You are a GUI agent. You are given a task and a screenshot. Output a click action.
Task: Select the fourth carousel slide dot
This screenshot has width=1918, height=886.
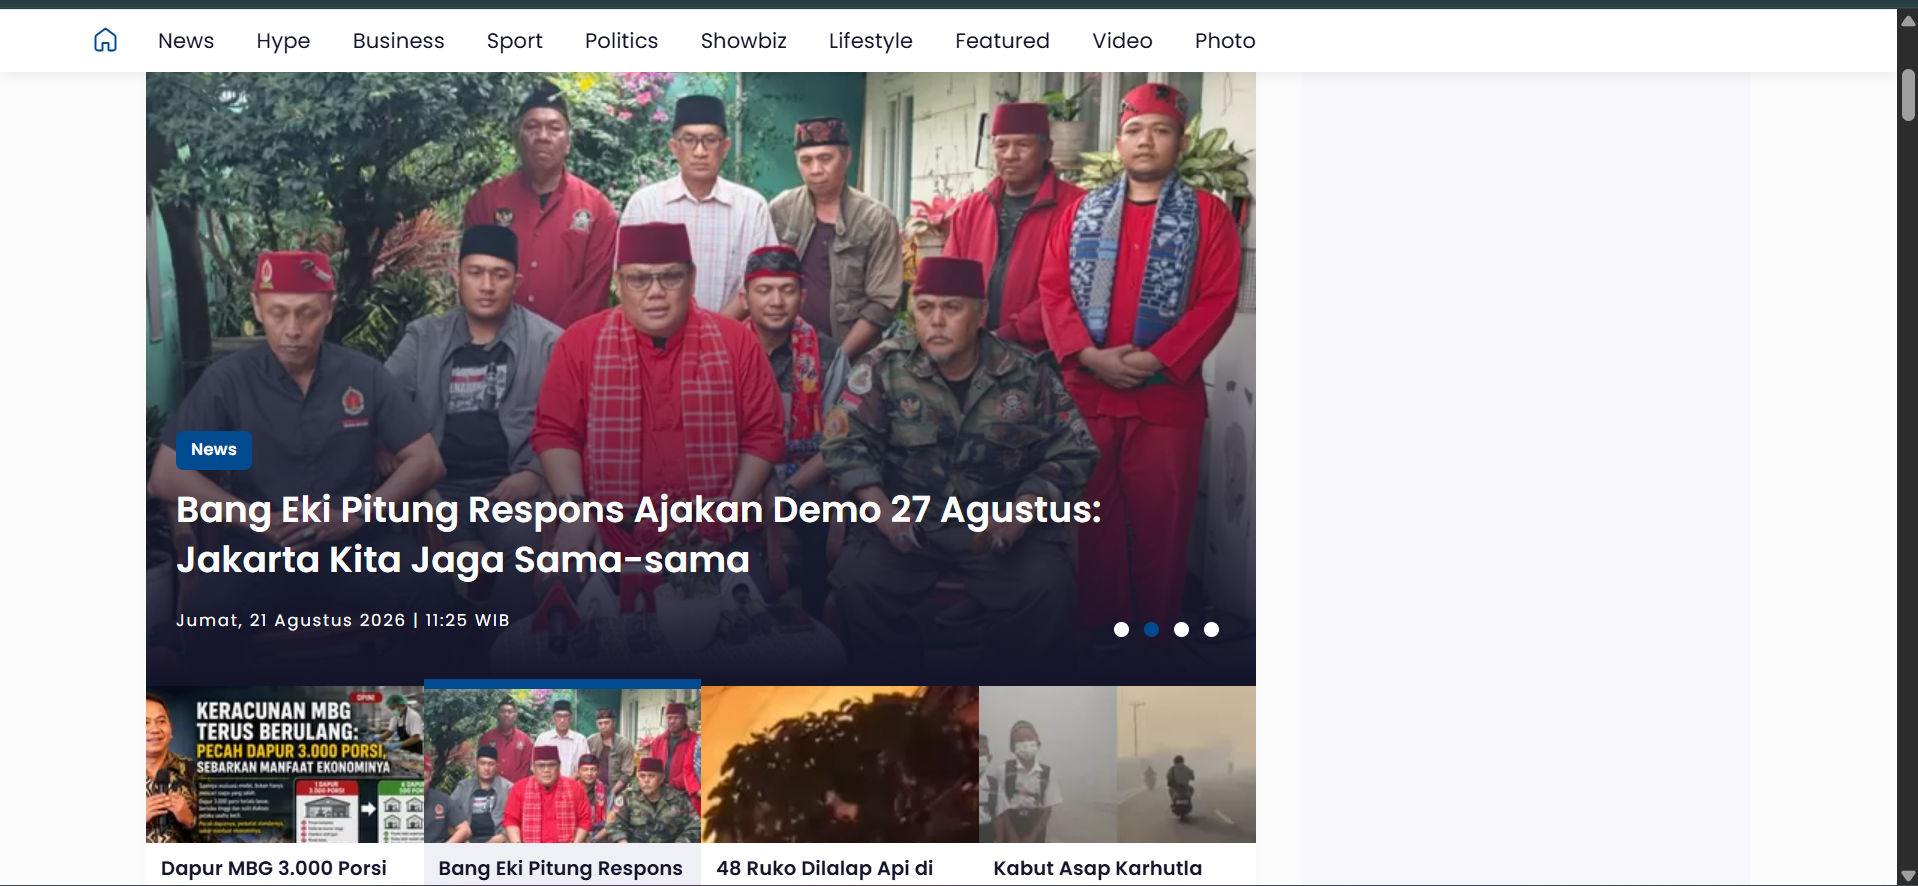coord(1211,629)
